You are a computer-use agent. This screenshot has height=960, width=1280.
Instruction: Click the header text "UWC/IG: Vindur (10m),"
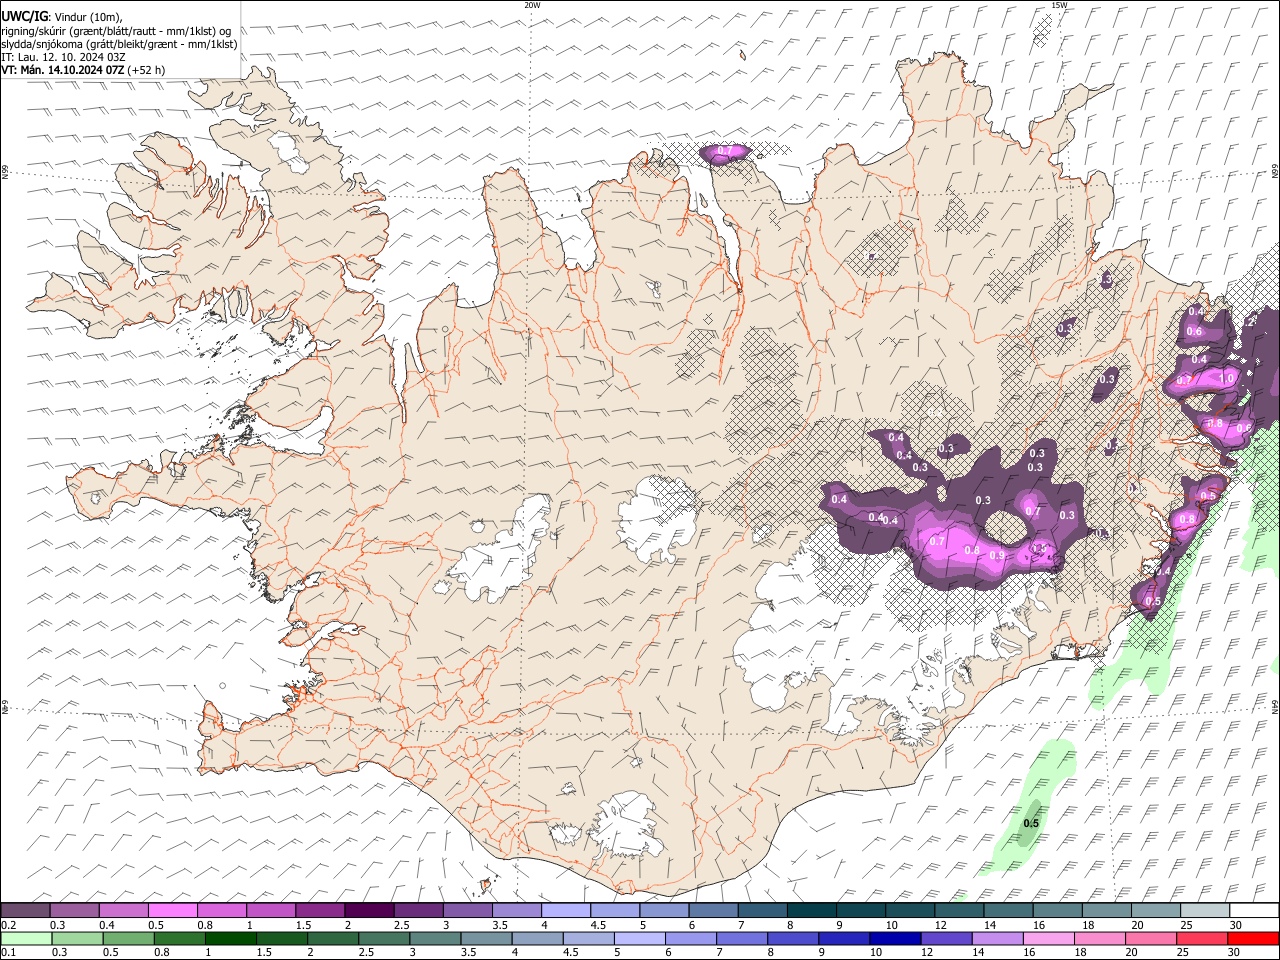pyautogui.click(x=62, y=17)
